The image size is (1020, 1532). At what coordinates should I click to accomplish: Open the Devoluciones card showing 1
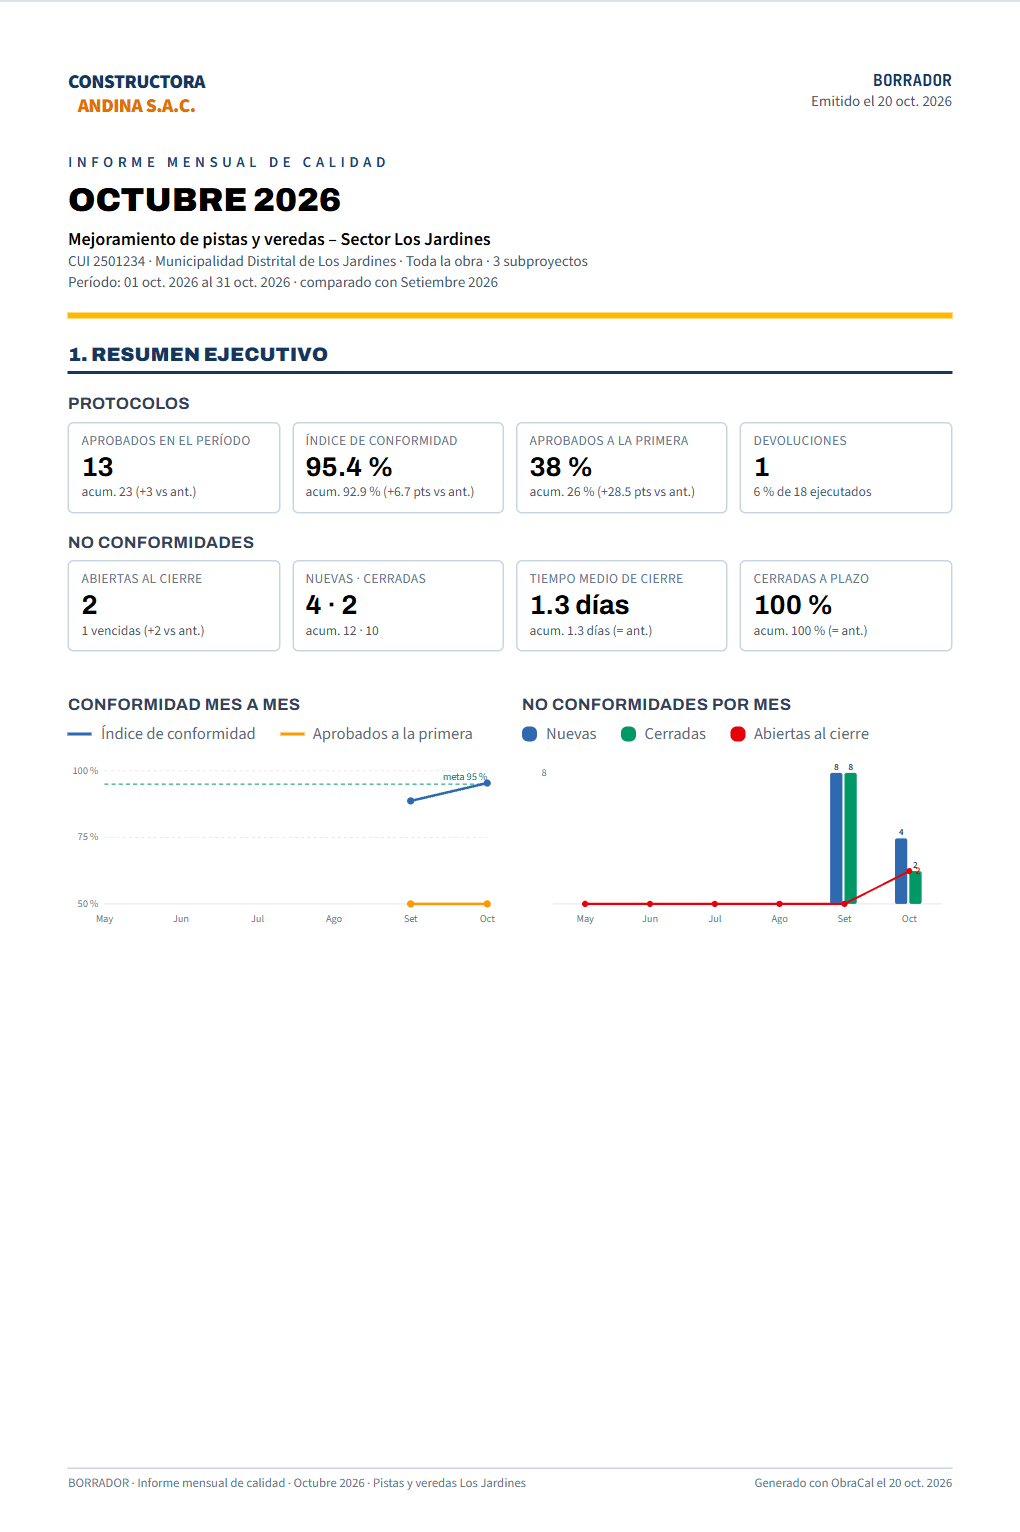tap(846, 468)
